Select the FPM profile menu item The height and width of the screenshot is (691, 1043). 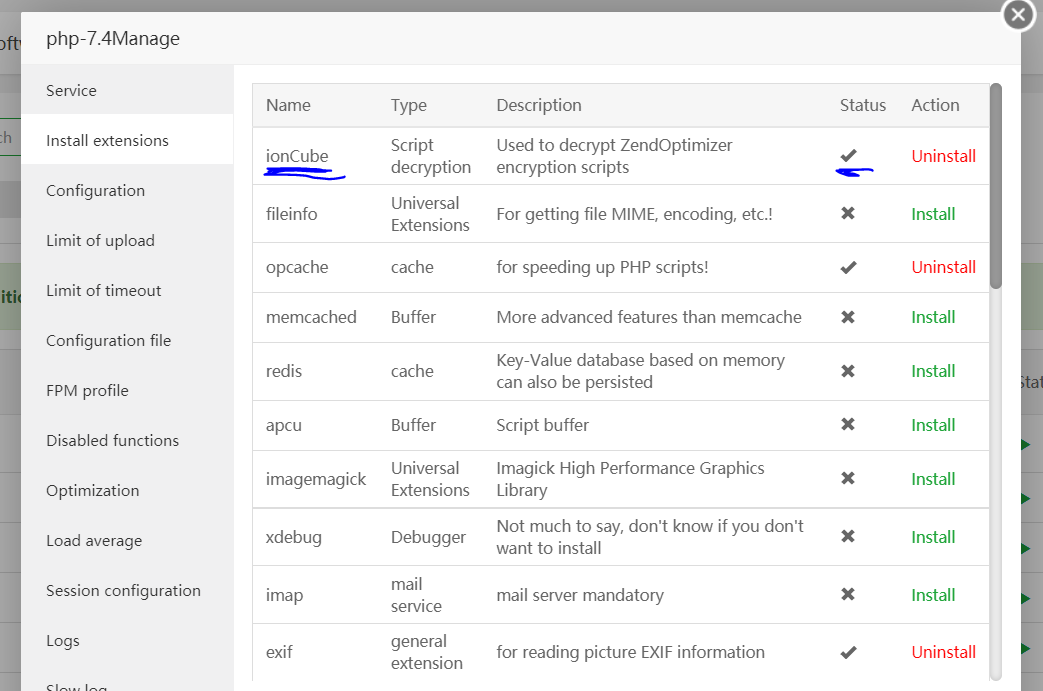point(87,390)
